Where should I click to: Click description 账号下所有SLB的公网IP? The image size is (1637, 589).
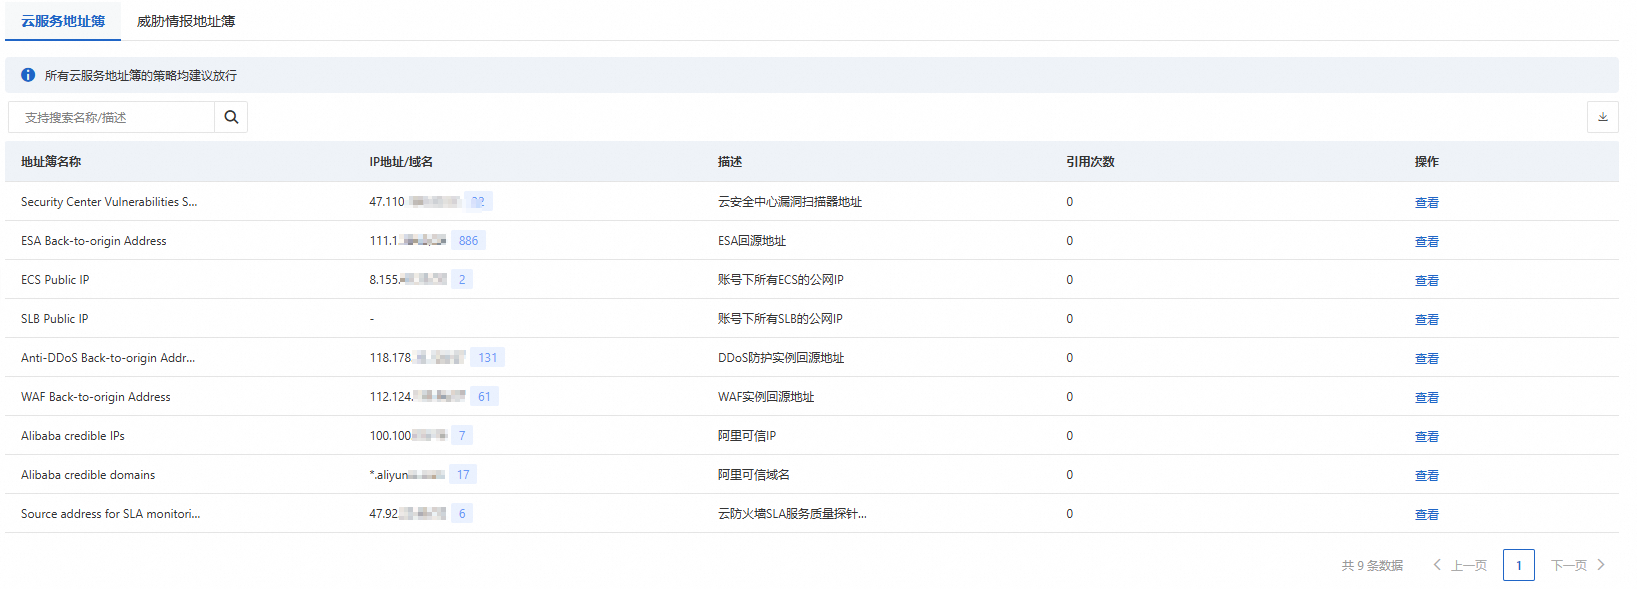click(780, 318)
